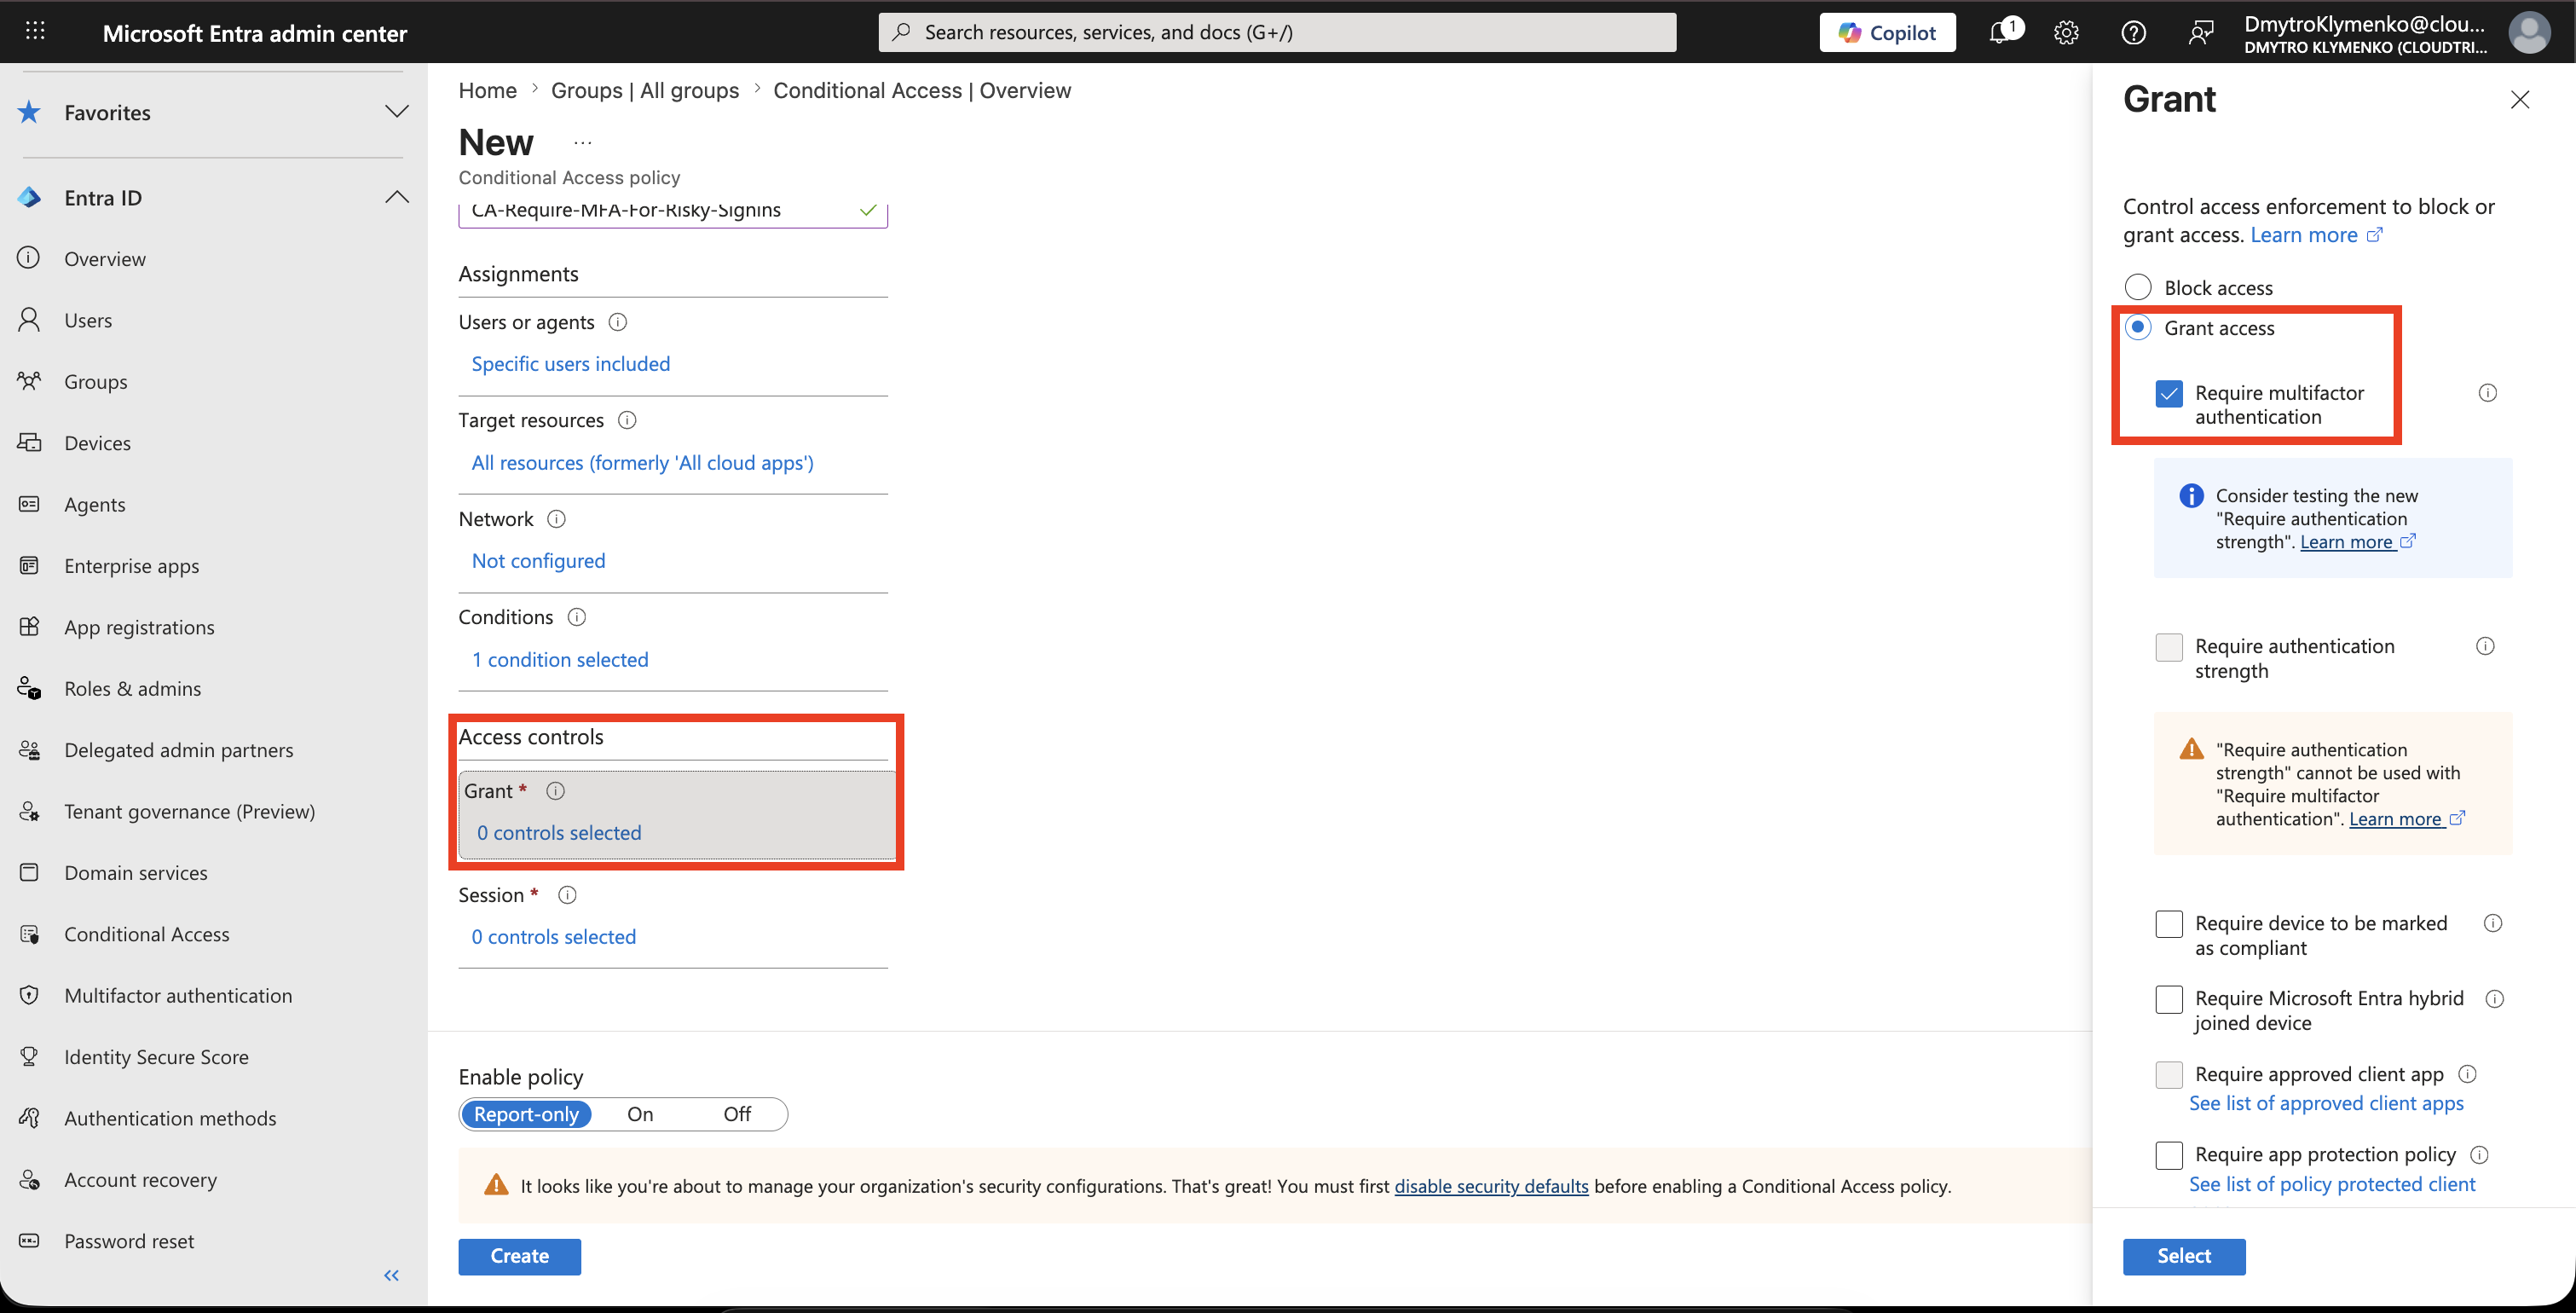The image size is (2576, 1313).
Task: Click the search resources input field
Action: click(1277, 32)
